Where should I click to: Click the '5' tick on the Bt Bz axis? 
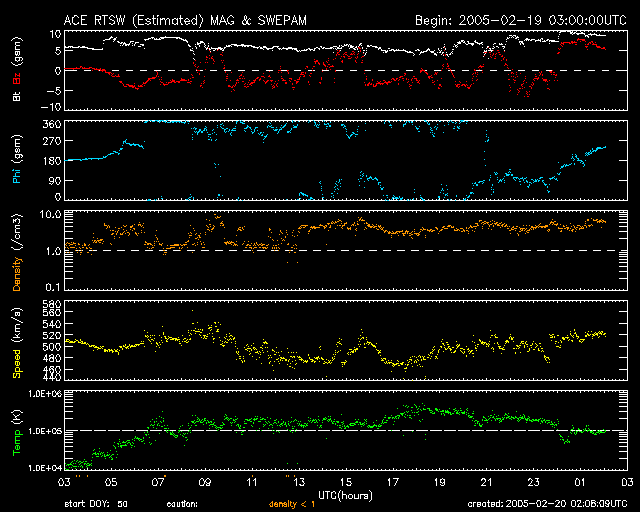click(x=58, y=51)
